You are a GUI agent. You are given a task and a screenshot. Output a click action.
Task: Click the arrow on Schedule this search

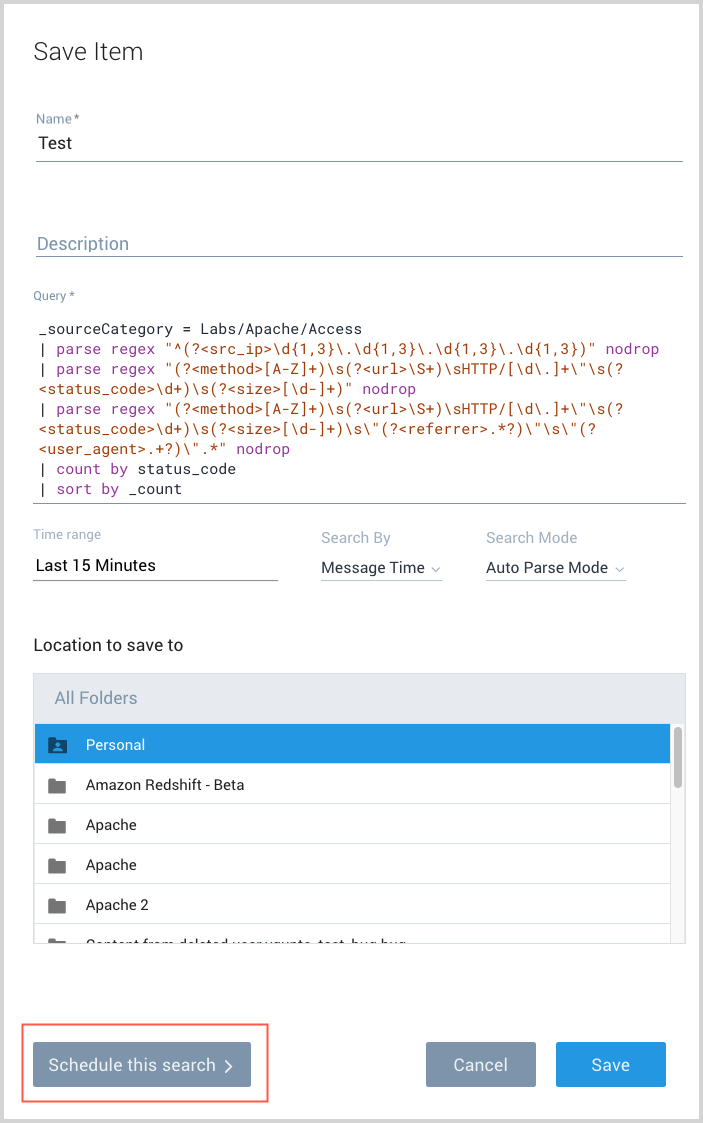click(229, 1066)
